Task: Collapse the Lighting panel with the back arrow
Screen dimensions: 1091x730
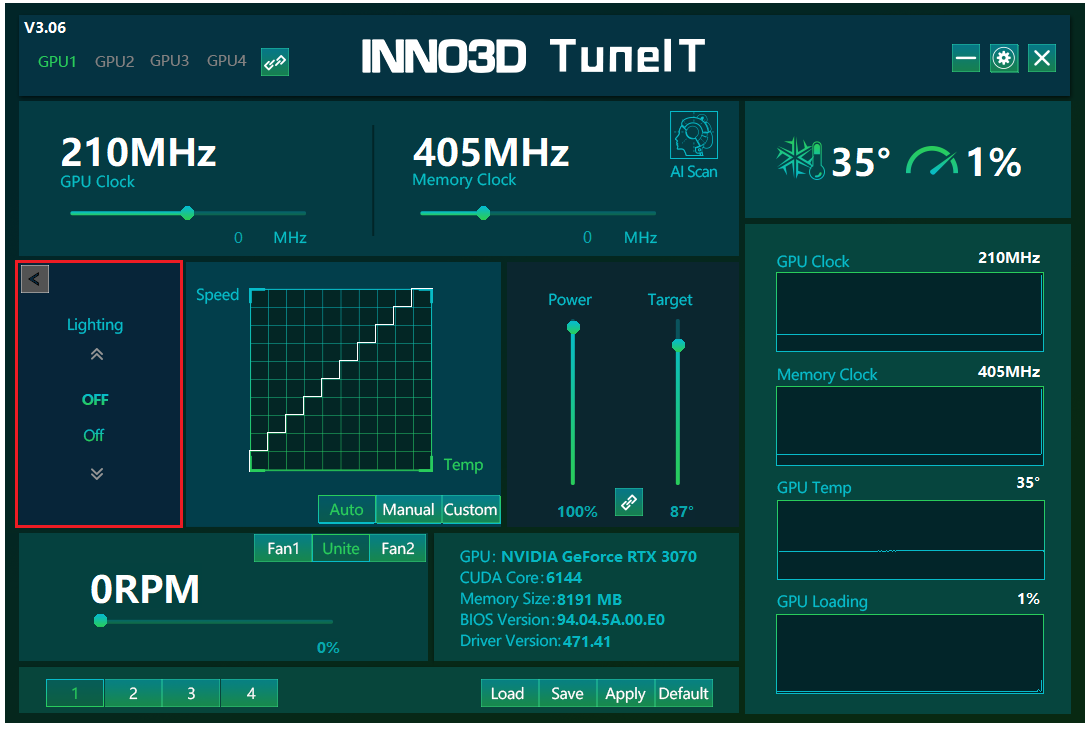Action: pos(35,279)
